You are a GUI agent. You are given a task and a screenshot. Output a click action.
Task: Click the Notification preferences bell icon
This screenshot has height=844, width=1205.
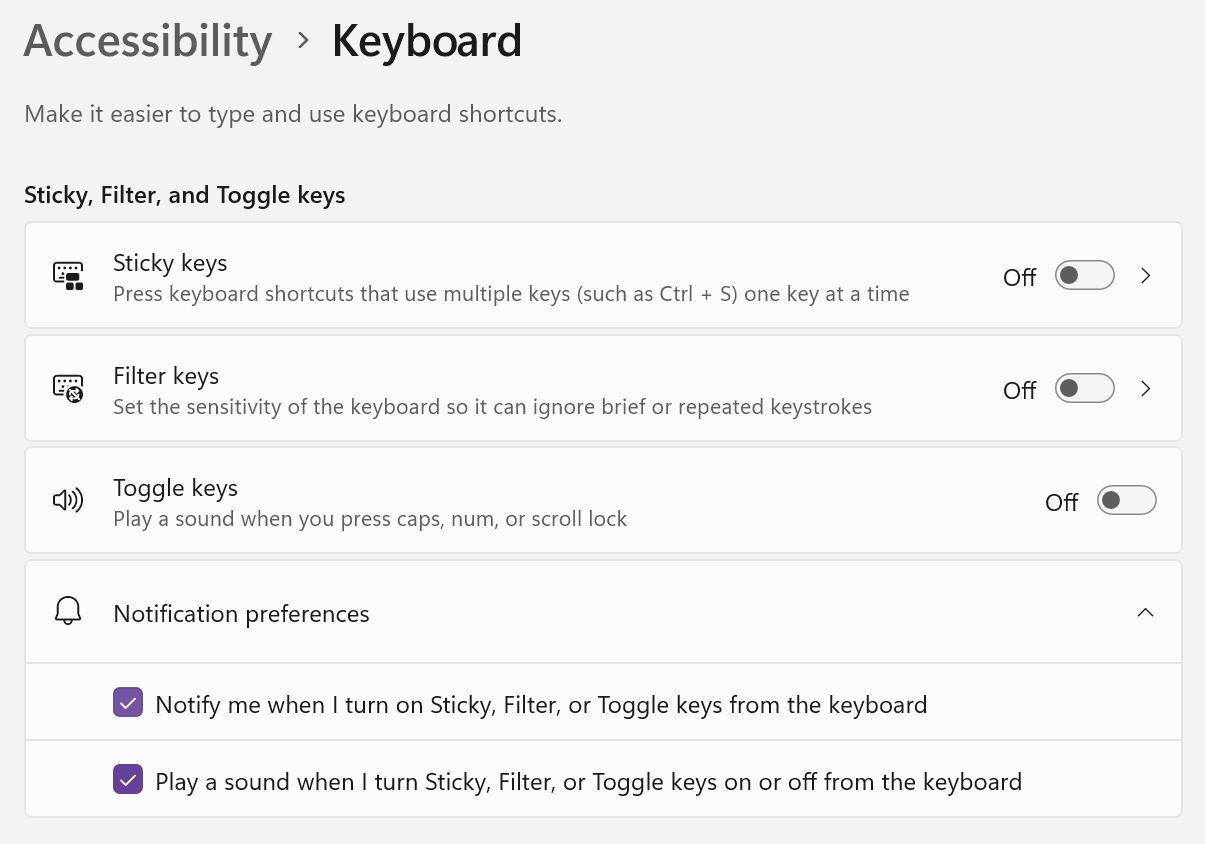tap(67, 611)
